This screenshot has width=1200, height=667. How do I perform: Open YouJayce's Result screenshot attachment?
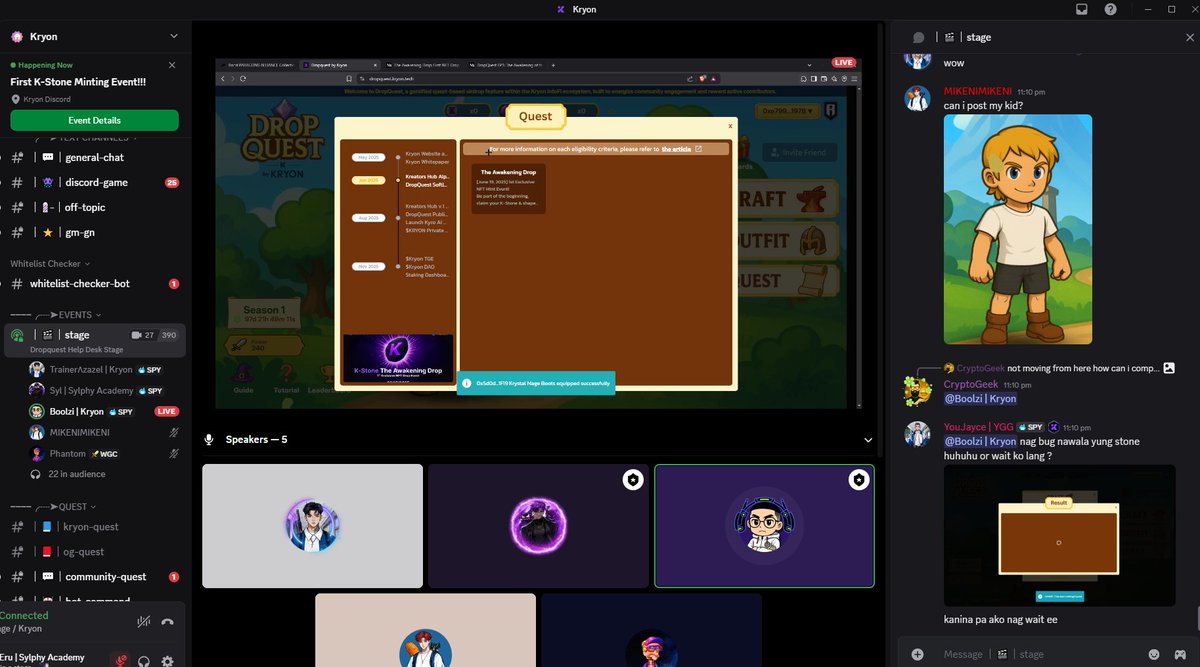[x=1059, y=535]
